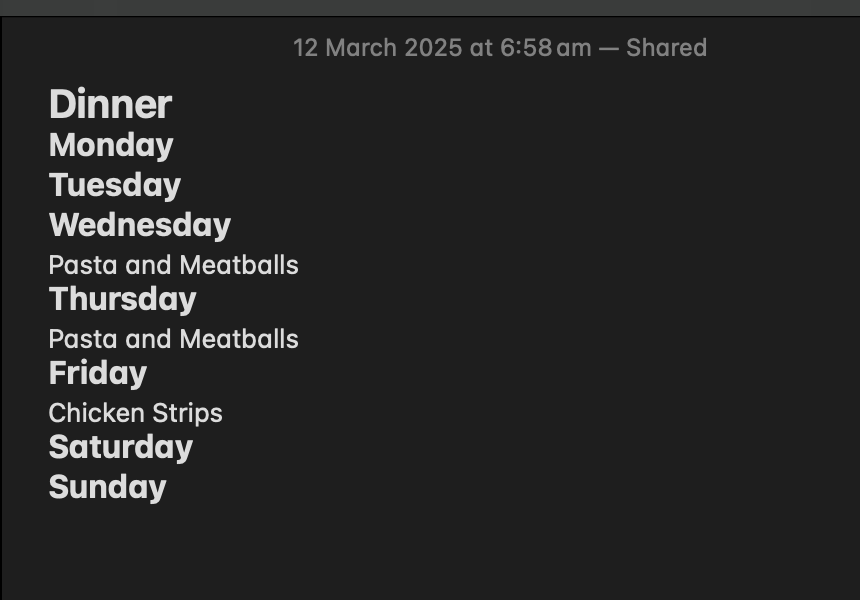This screenshot has width=860, height=600.
Task: Select the Wednesday heading text
Action: (140, 225)
